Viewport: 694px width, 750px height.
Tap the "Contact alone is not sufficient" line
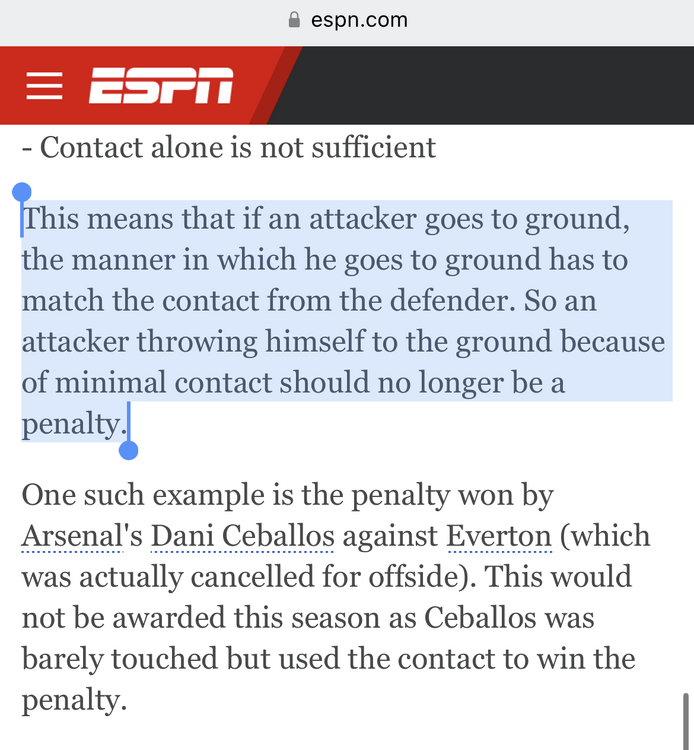pyautogui.click(x=229, y=148)
